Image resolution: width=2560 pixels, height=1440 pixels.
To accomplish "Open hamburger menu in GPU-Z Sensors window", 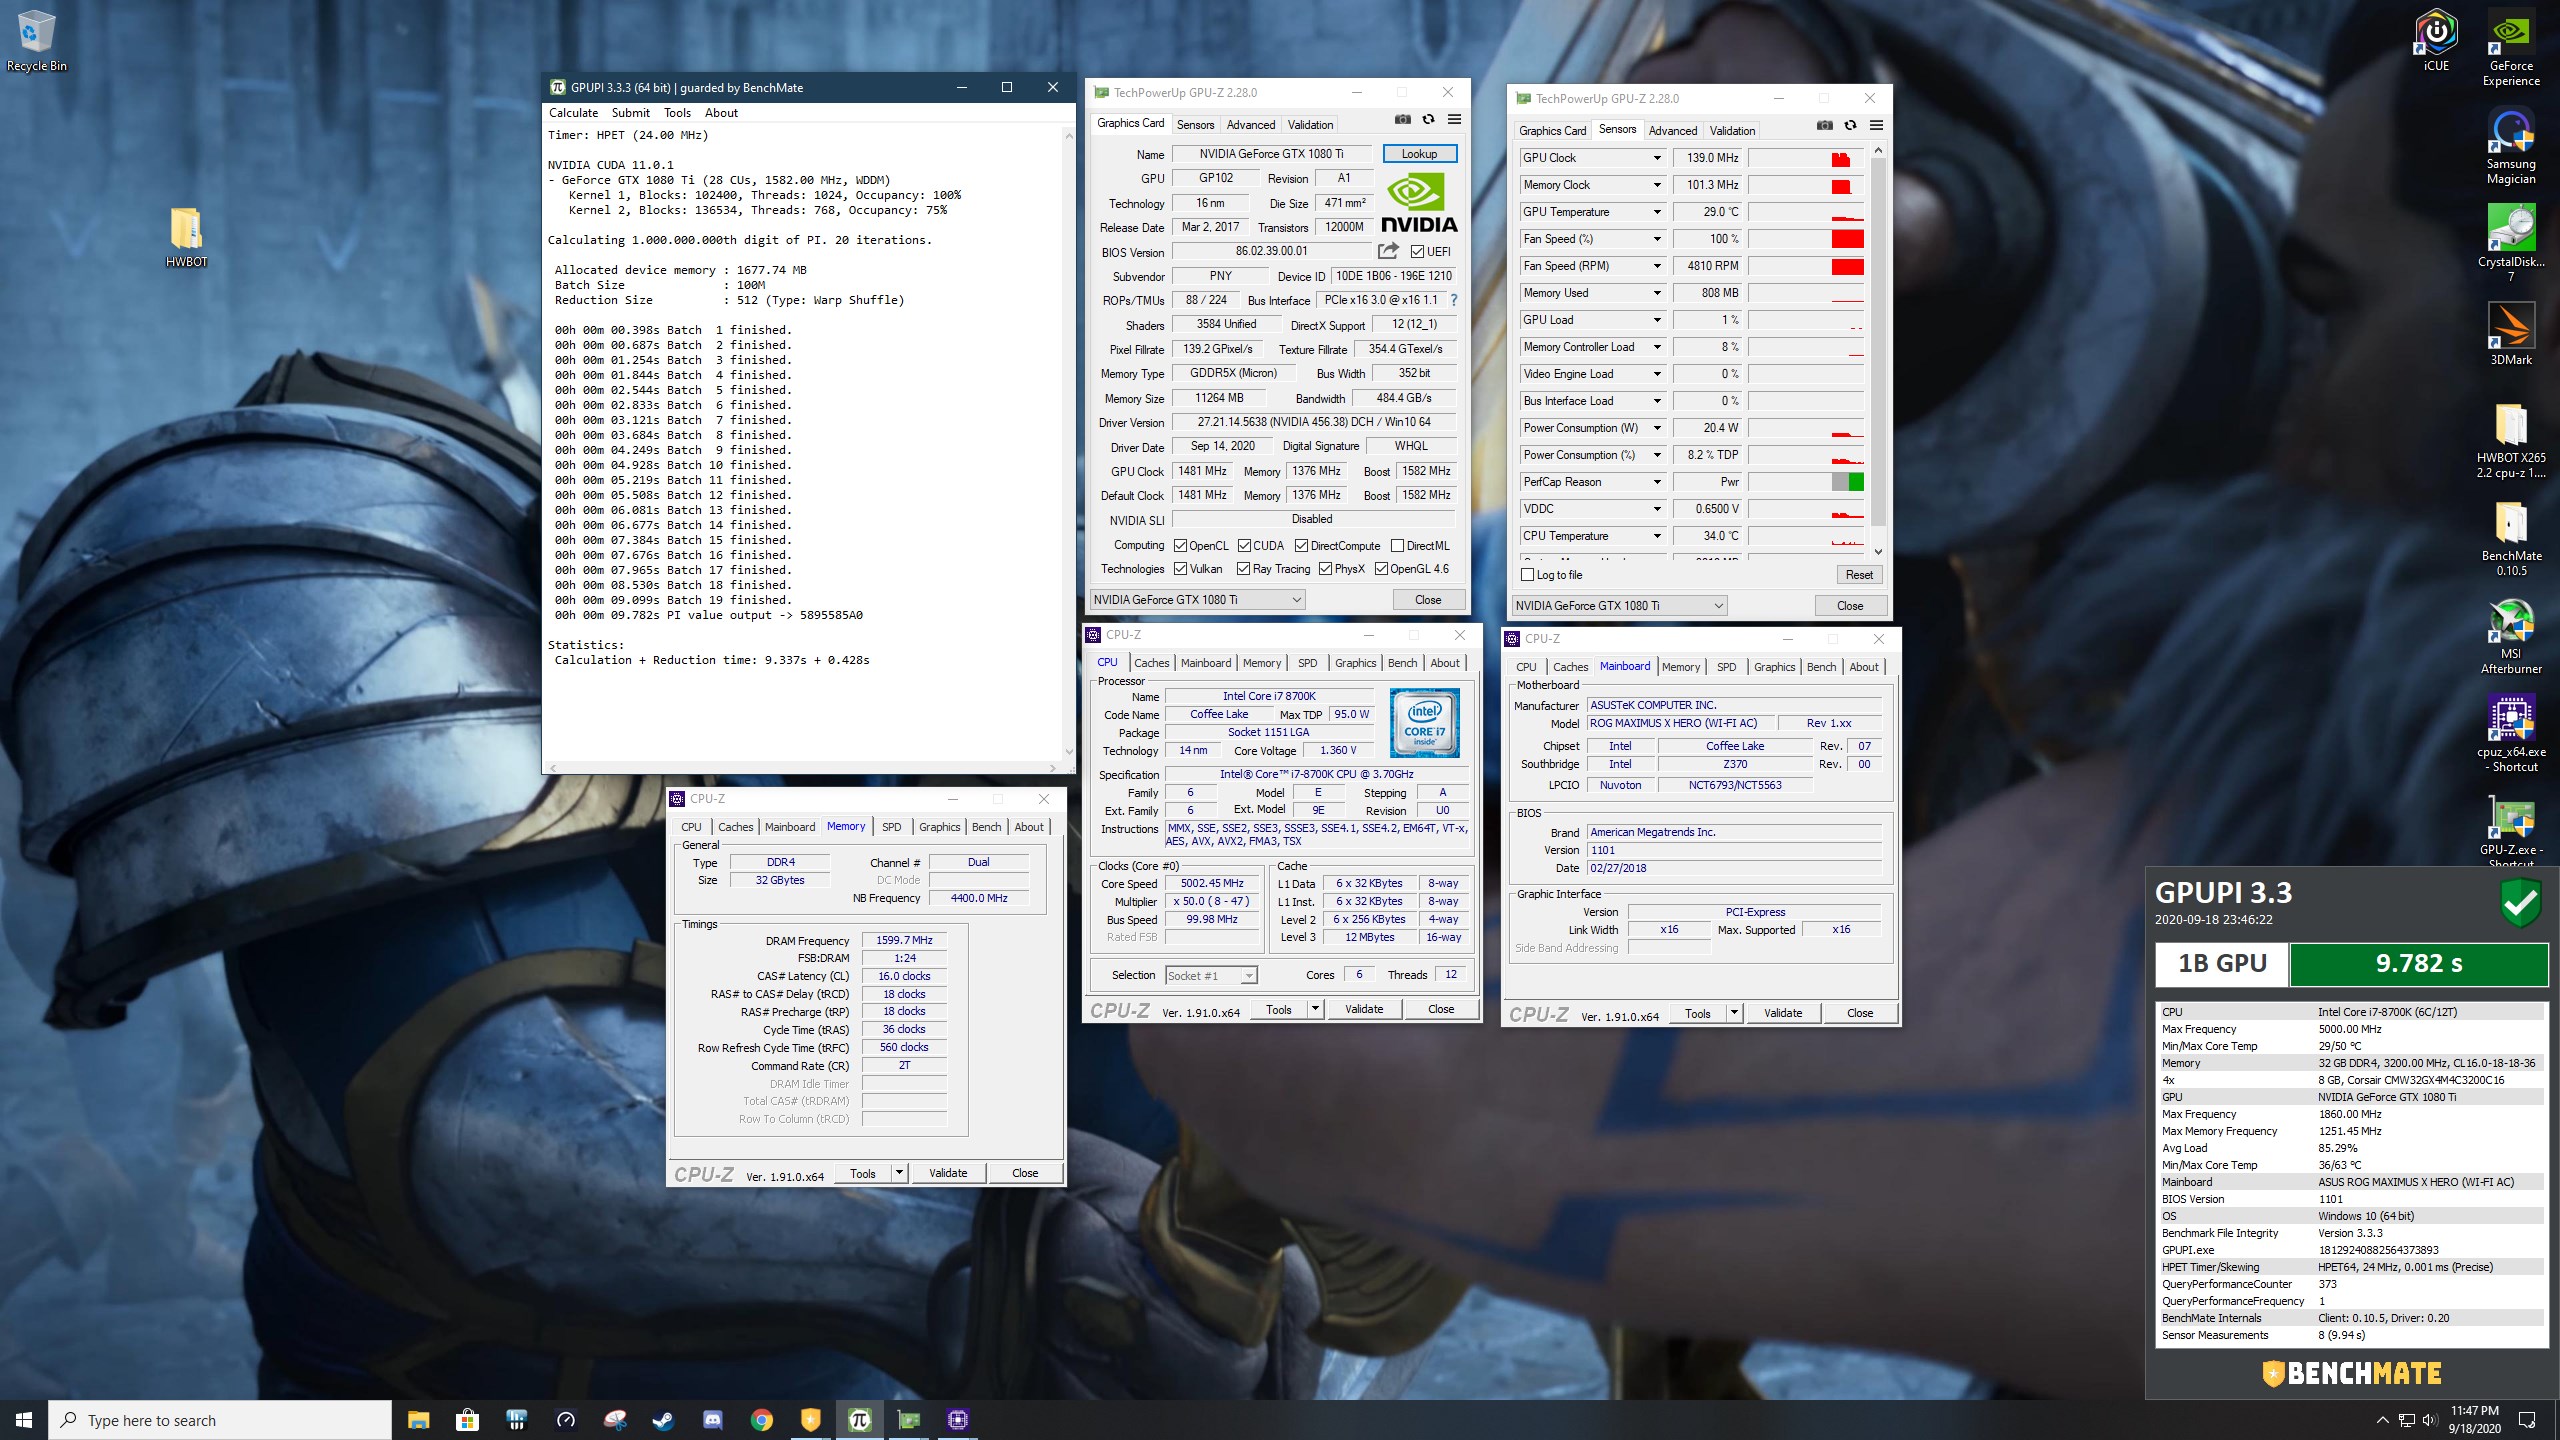I will 1876,126.
